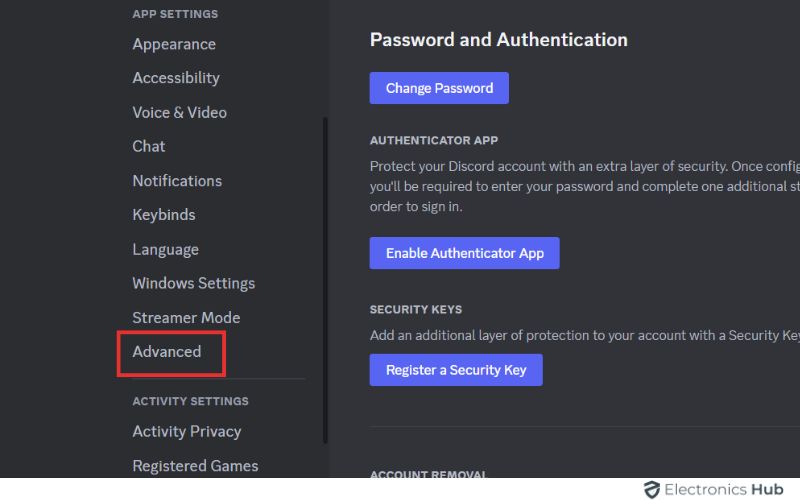Viewport: 800px width, 500px height.
Task: Click Enable Authenticator App button
Action: point(464,253)
